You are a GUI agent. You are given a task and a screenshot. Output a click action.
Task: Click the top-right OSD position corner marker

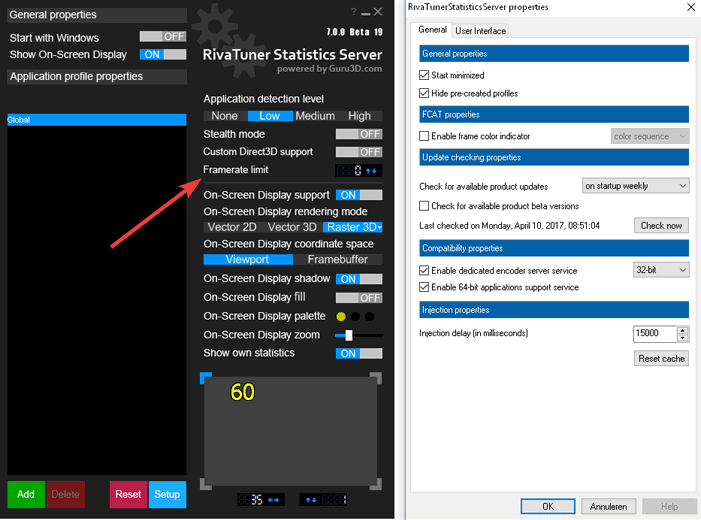click(x=376, y=378)
